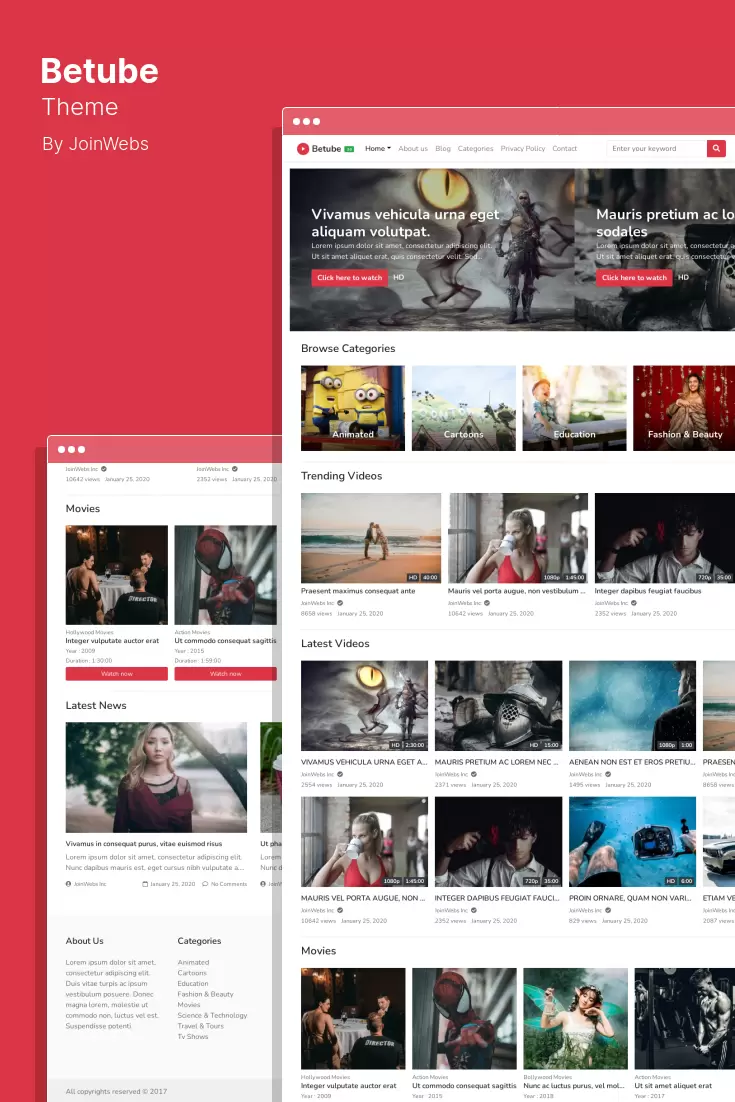Screen dimensions: 735x1102
Task: Click the author user icon under news article
Action: point(68,884)
